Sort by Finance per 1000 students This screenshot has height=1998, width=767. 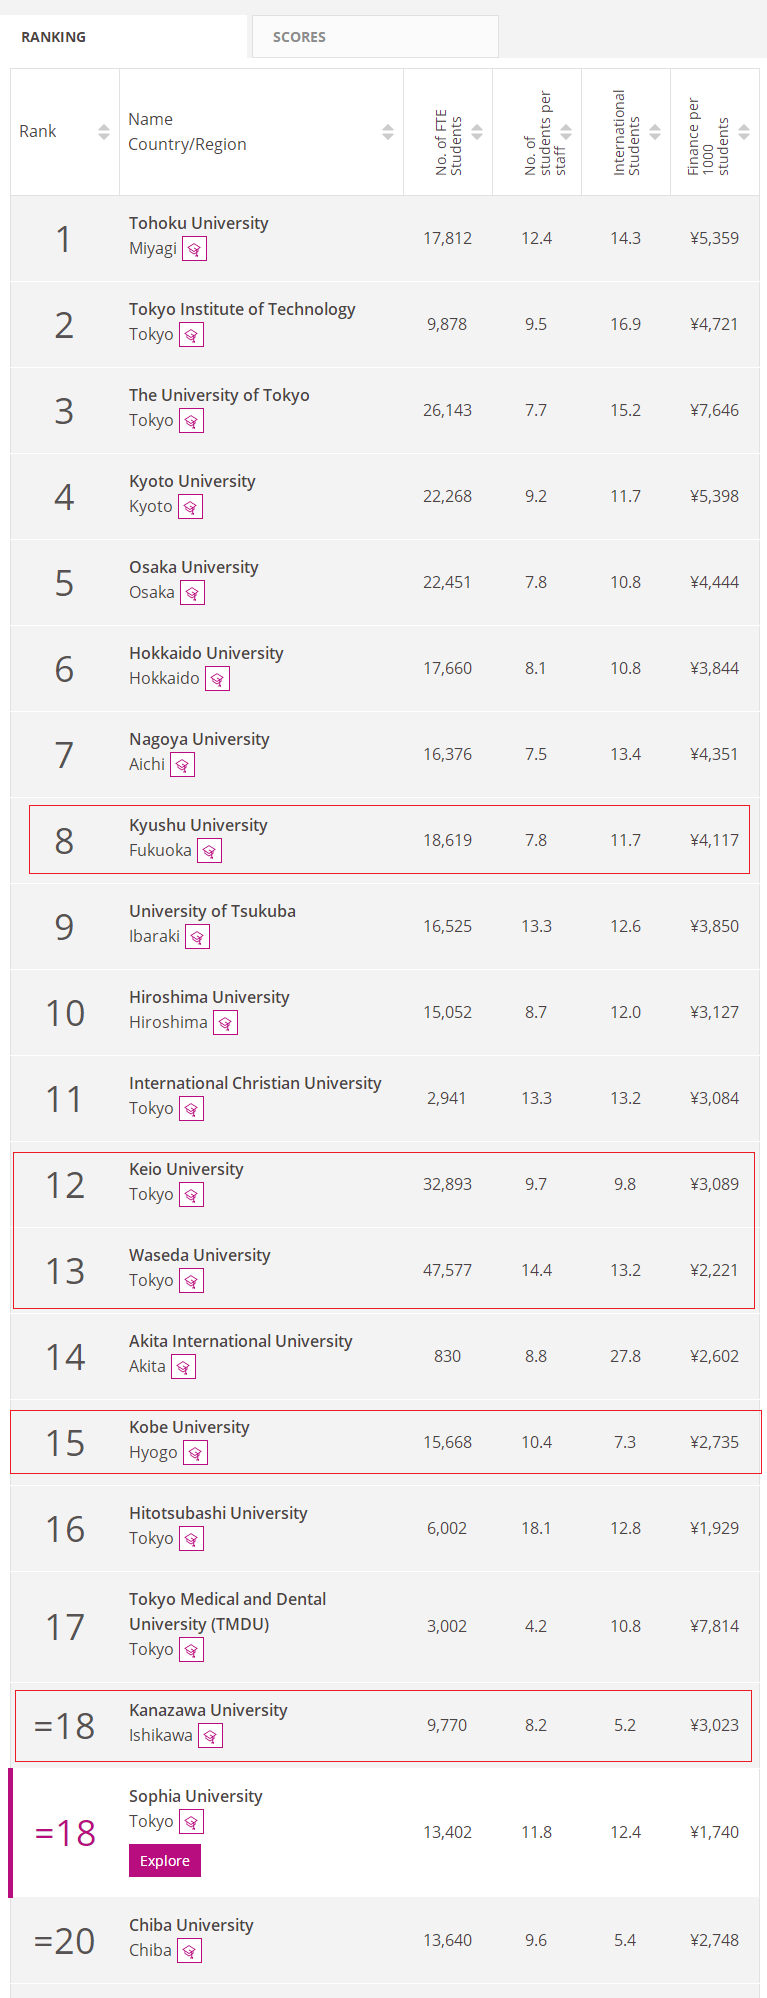point(744,132)
